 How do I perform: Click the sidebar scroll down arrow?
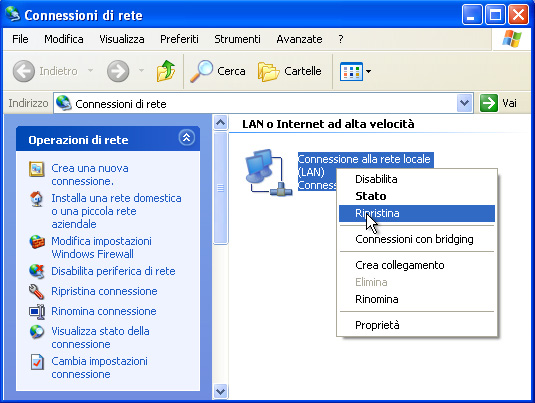coord(220,391)
